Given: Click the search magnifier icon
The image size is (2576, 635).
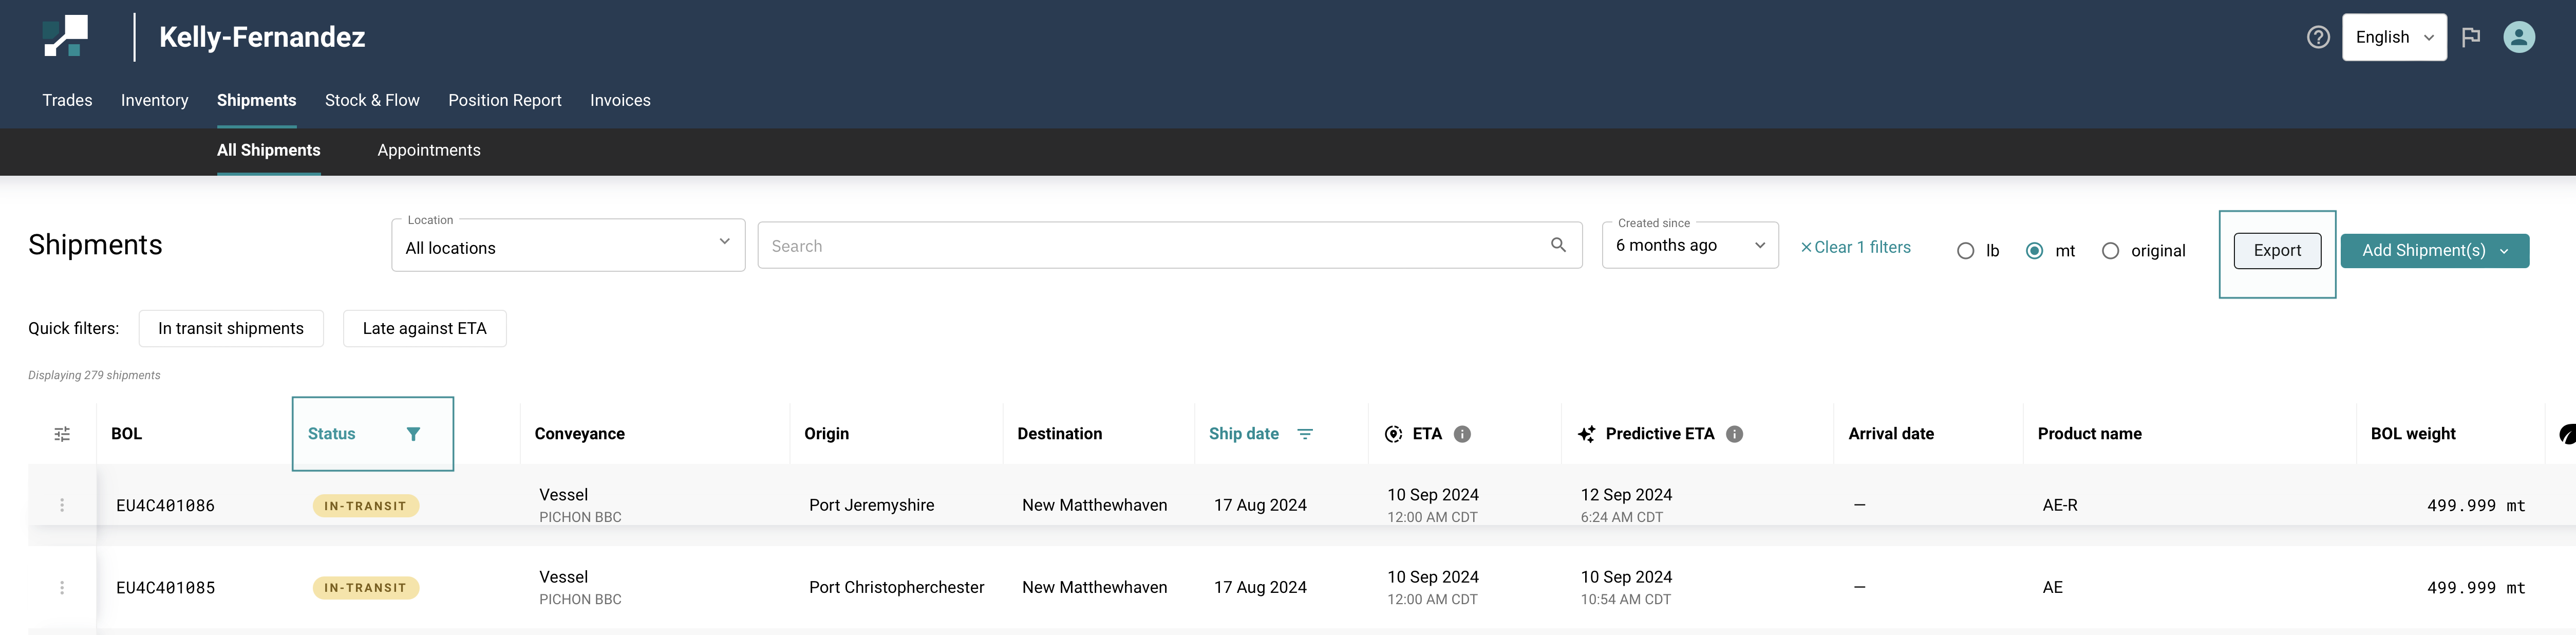Looking at the screenshot, I should point(1558,245).
